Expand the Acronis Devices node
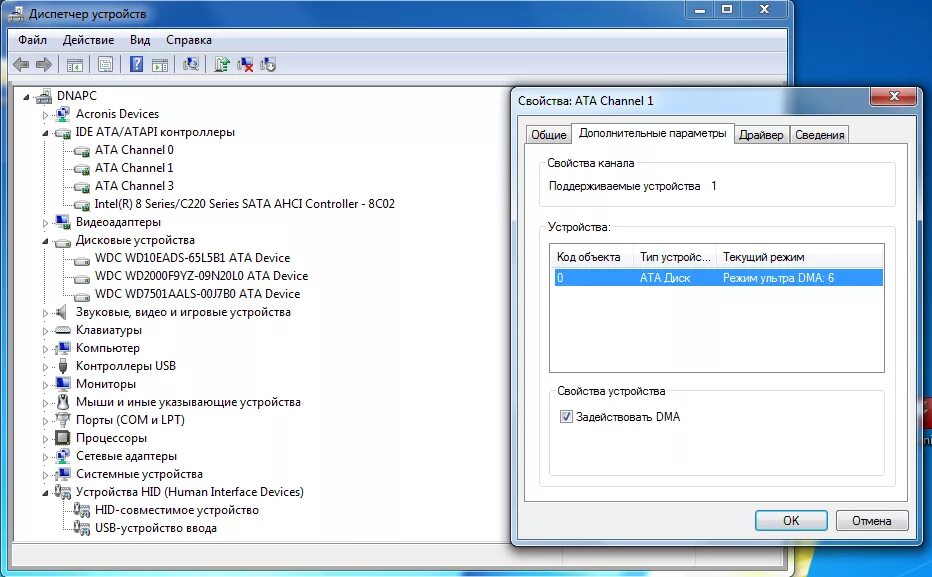Screen dimensions: 932x577 pyautogui.click(x=45, y=115)
